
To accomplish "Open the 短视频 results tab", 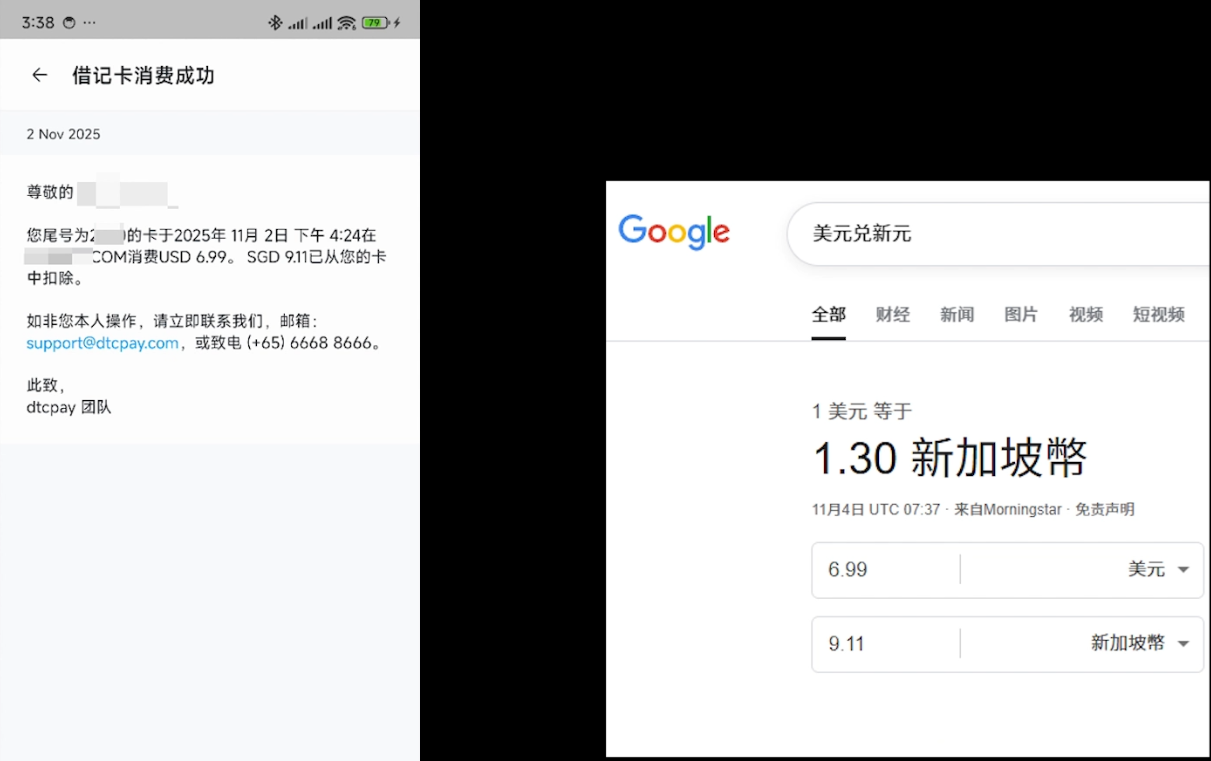I will point(1159,314).
